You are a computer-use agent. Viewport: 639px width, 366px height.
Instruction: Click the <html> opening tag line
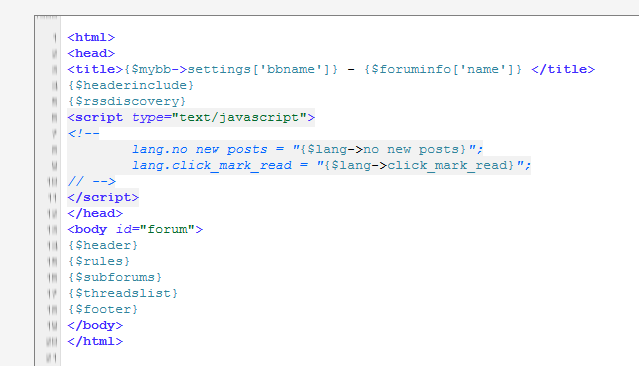(91, 37)
